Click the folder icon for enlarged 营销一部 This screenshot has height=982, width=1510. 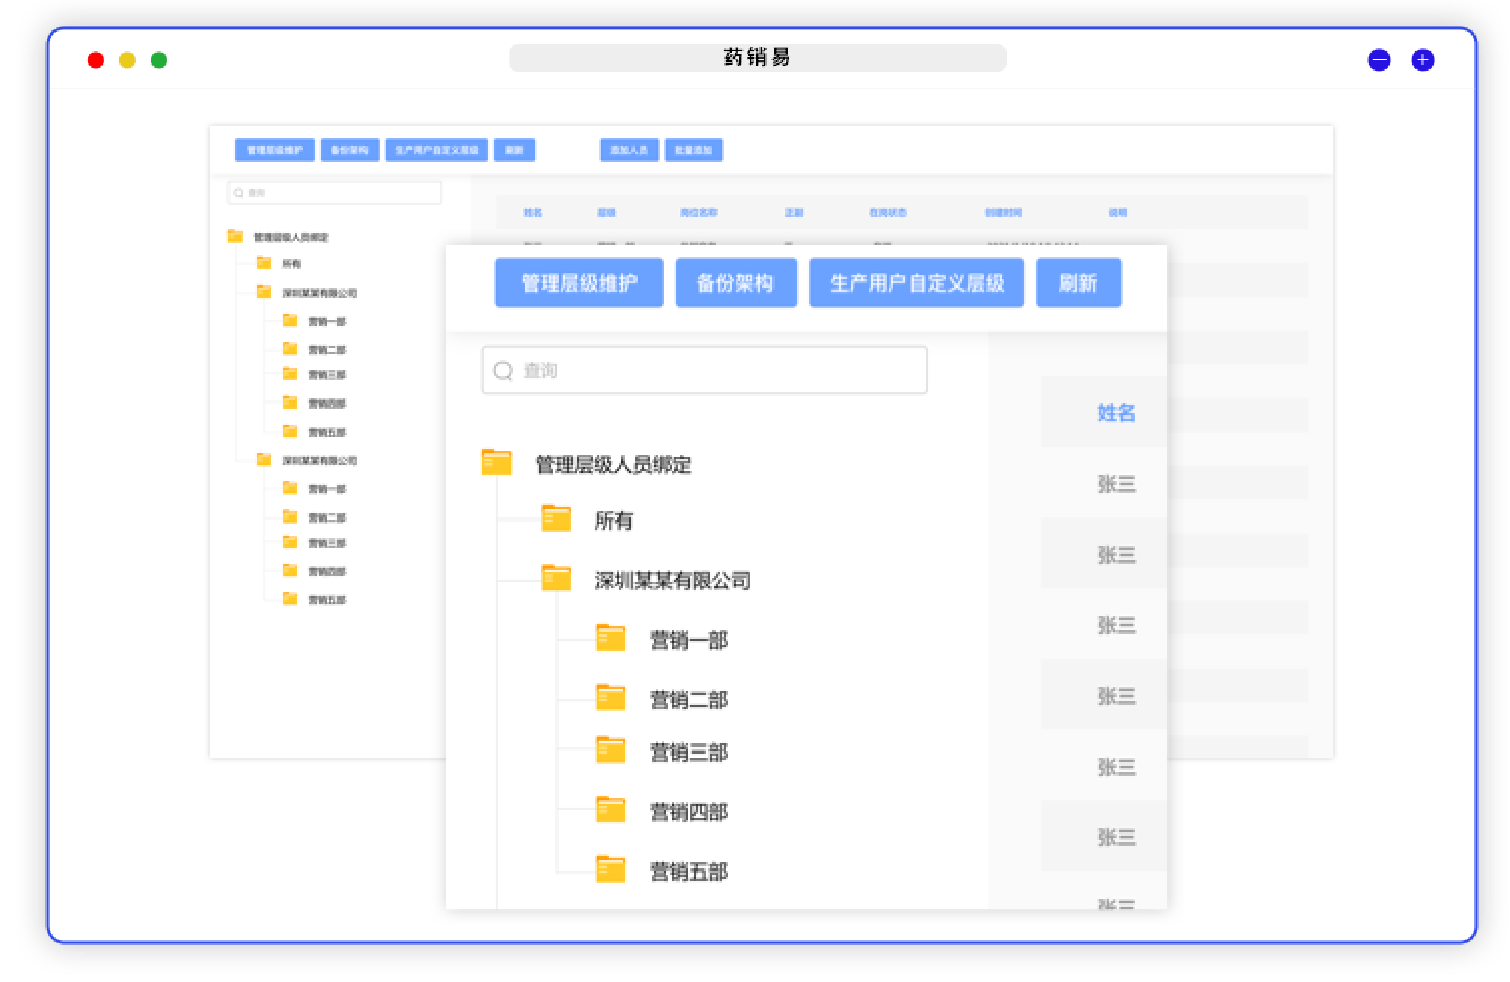pyautogui.click(x=610, y=638)
